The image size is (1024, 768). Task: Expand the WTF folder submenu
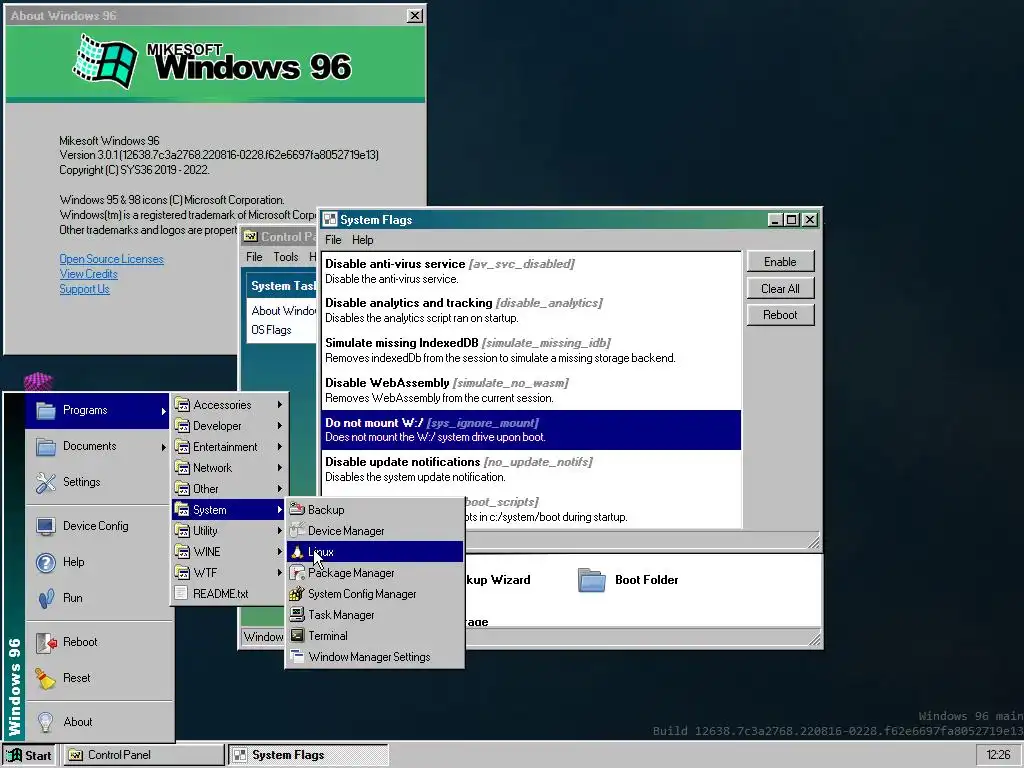229,573
